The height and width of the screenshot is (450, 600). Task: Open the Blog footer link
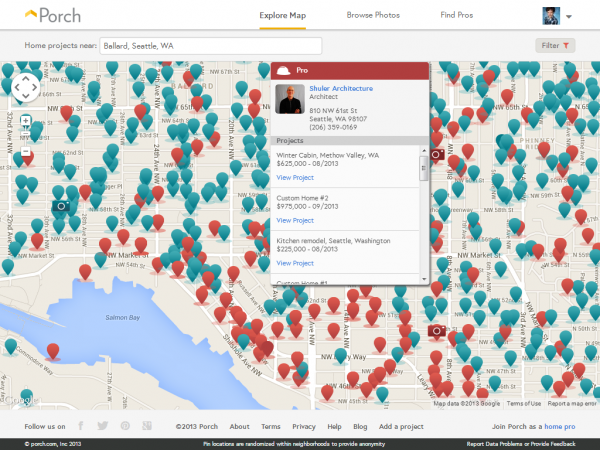(360, 426)
